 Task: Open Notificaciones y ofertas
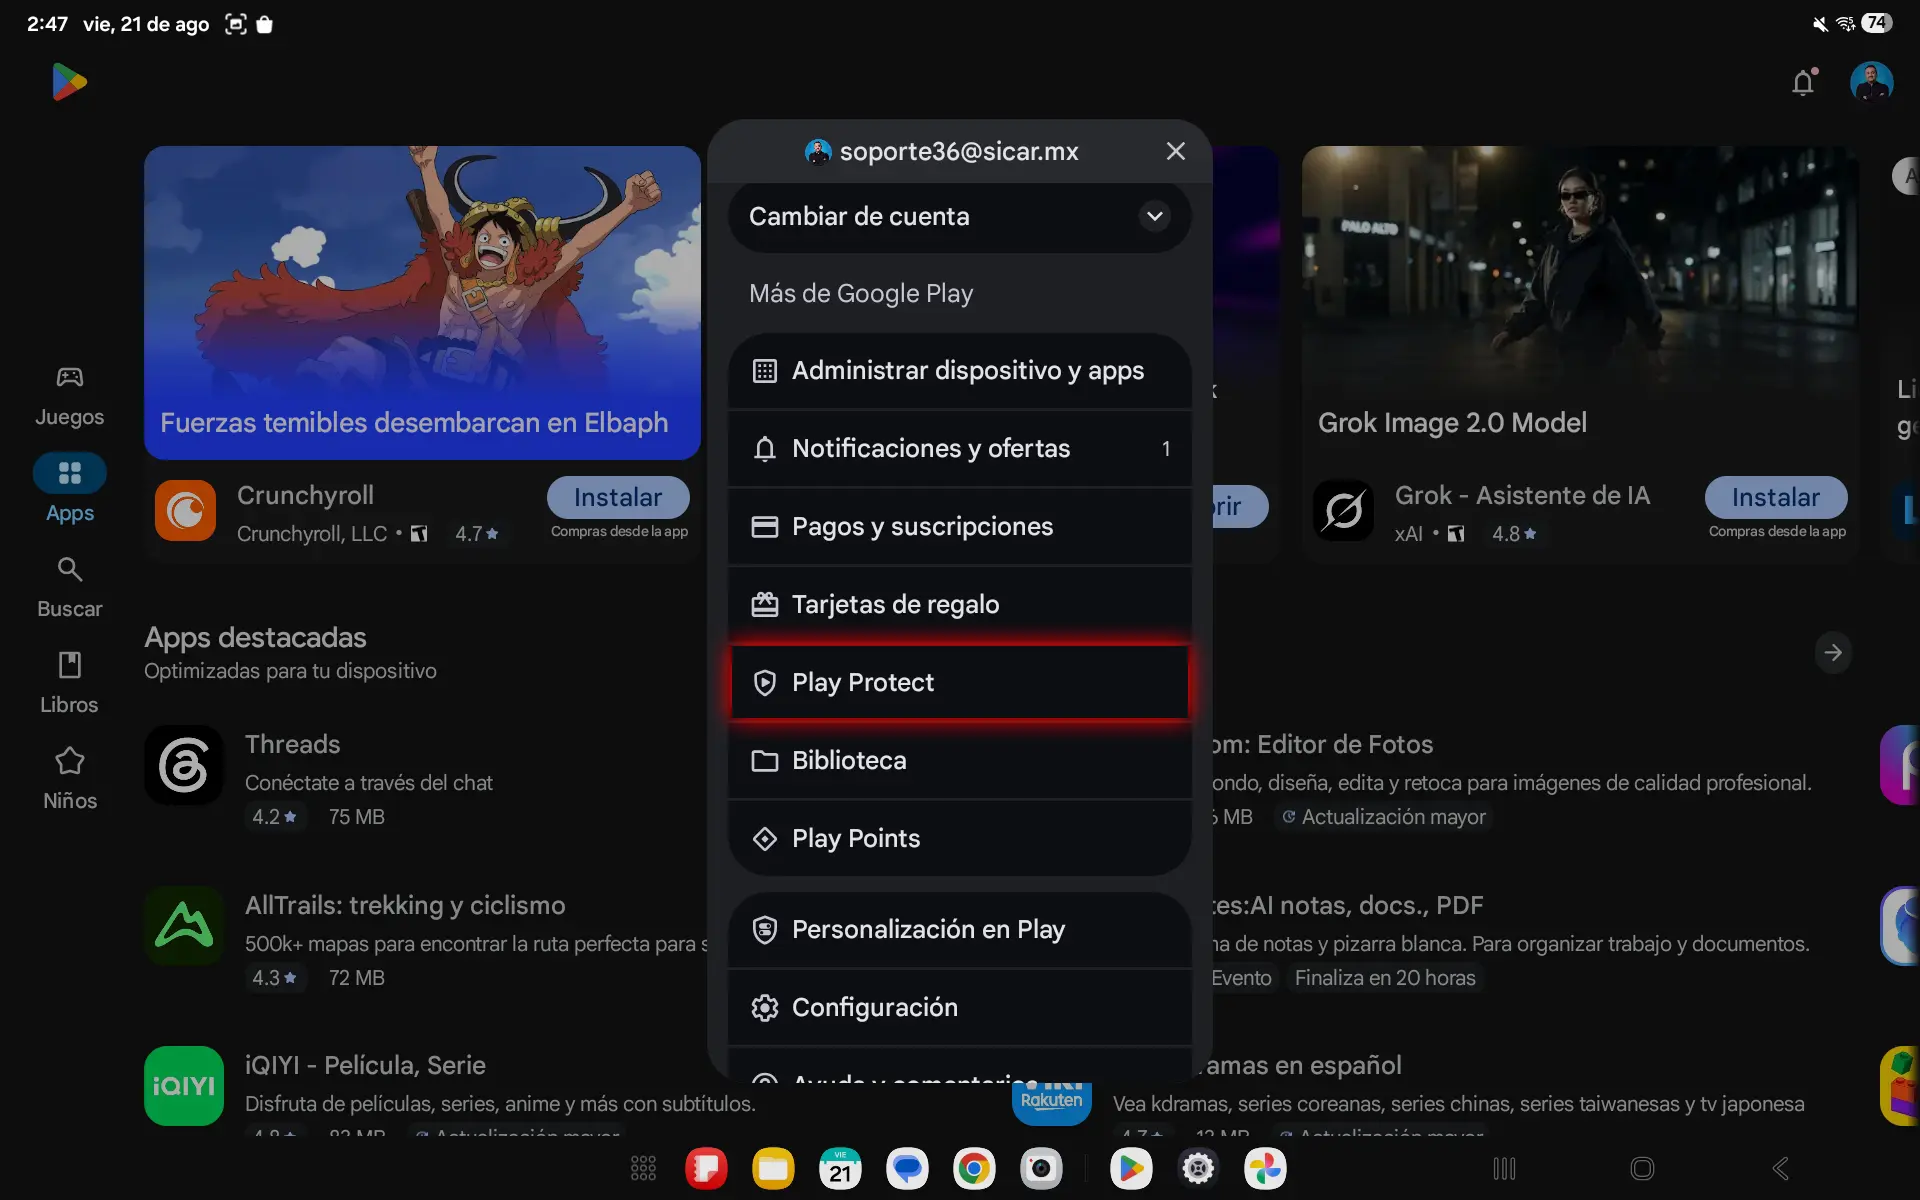[x=960, y=449]
